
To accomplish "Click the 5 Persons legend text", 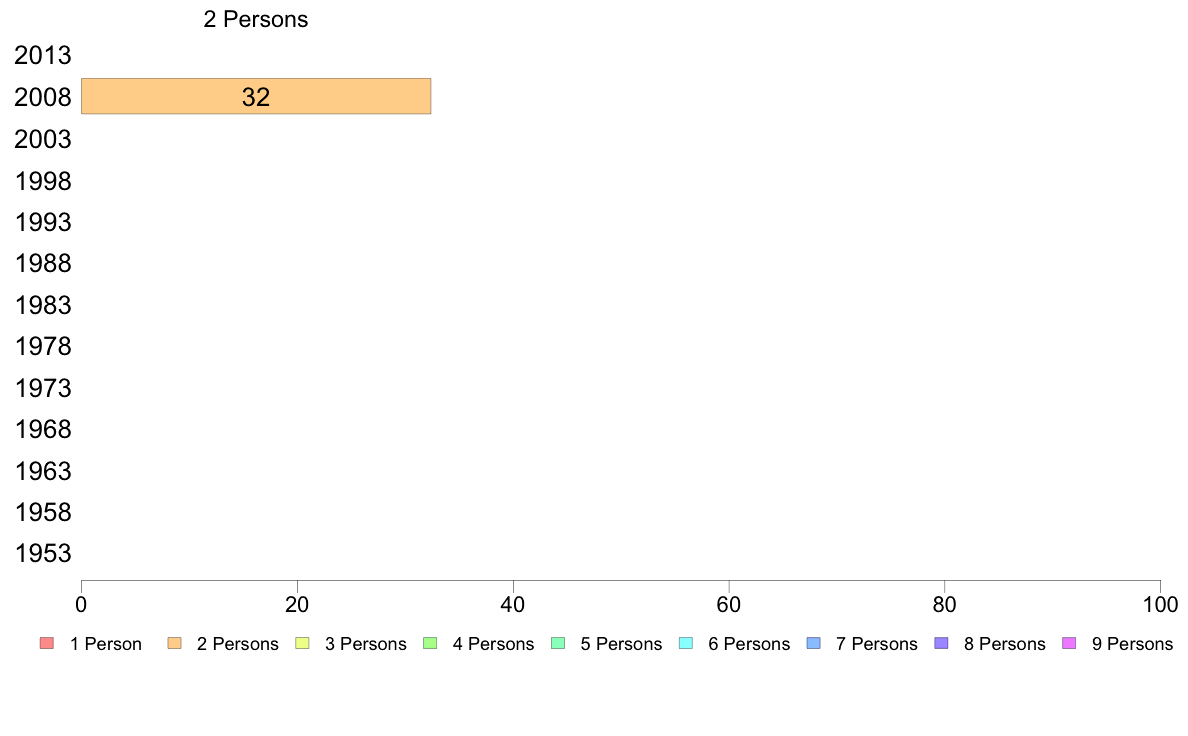I will (621, 644).
